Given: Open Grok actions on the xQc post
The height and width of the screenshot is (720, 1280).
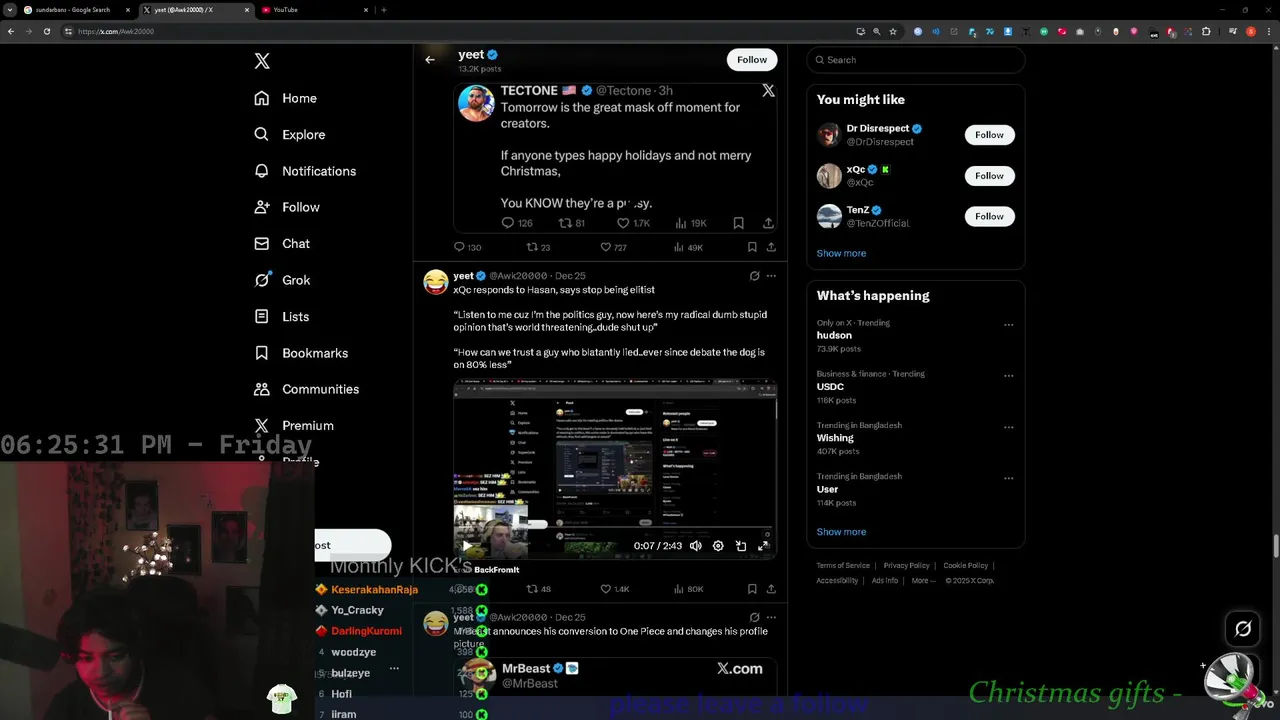Looking at the screenshot, I should (x=755, y=276).
